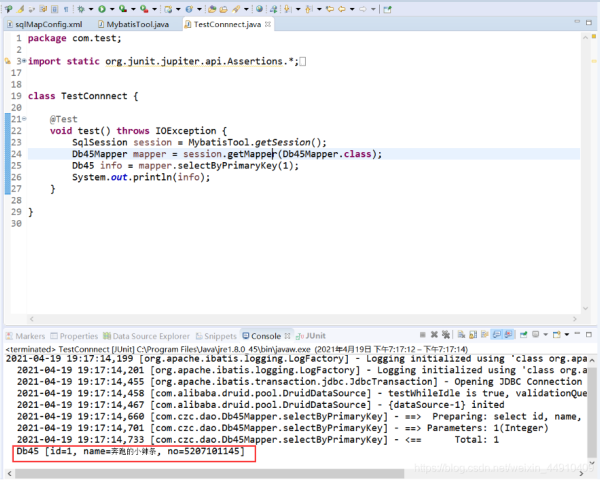Open the New Java Class dropdown arrow

coord(199,9)
